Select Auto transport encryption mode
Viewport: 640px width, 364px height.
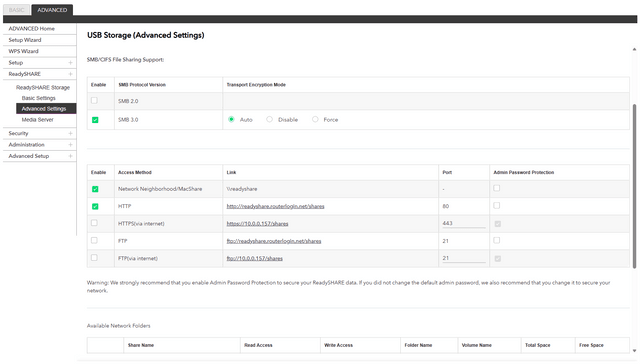[x=231, y=119]
